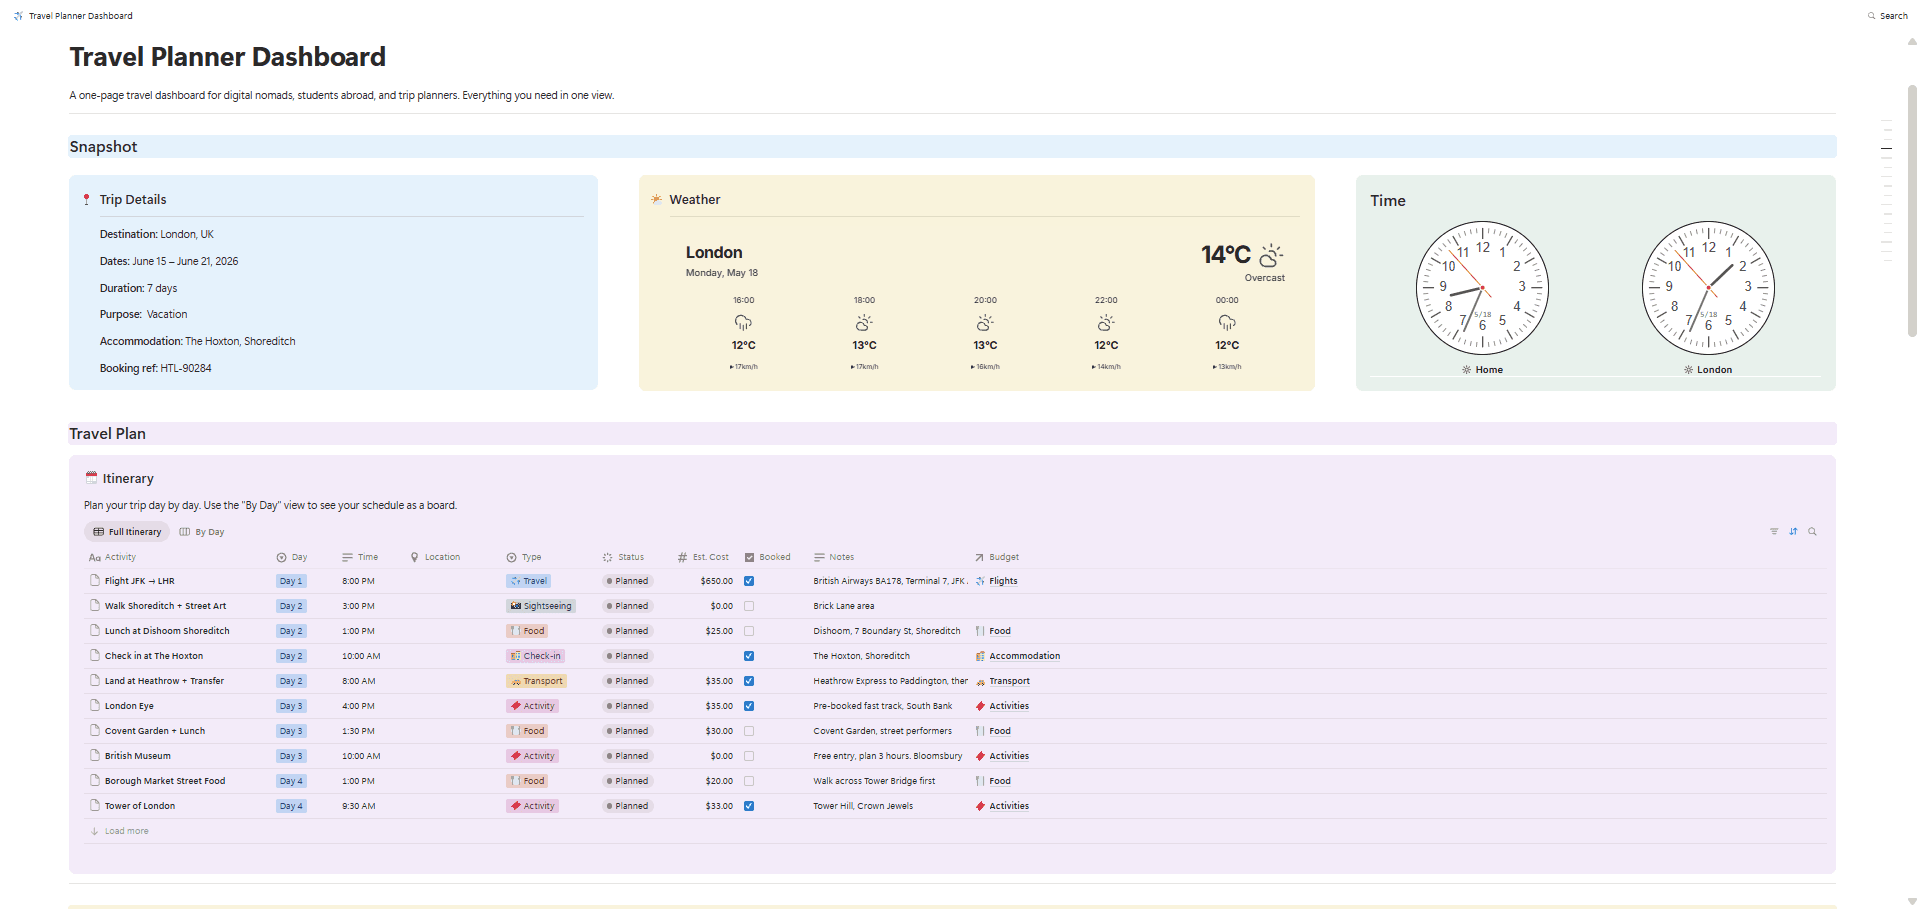Click the sun icon beside Weather heading
This screenshot has width=1919, height=909.
pyautogui.click(x=656, y=199)
